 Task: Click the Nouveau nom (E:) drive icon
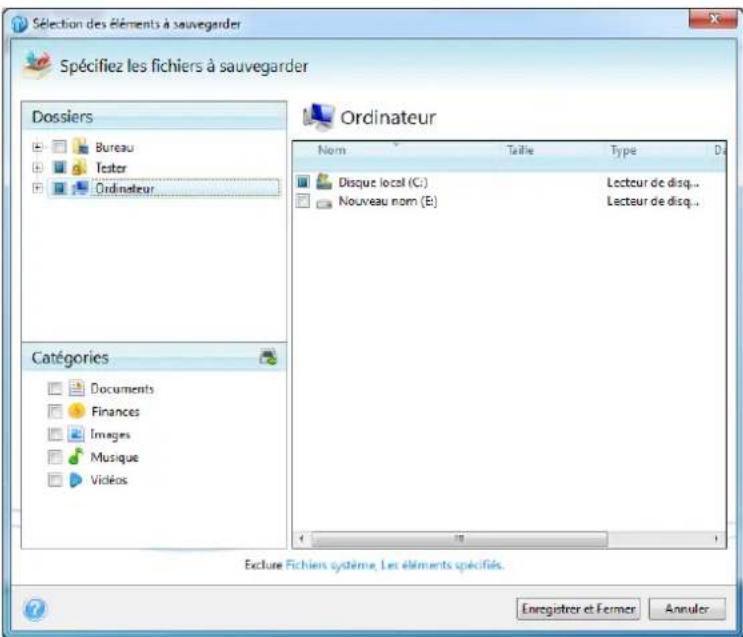324,203
